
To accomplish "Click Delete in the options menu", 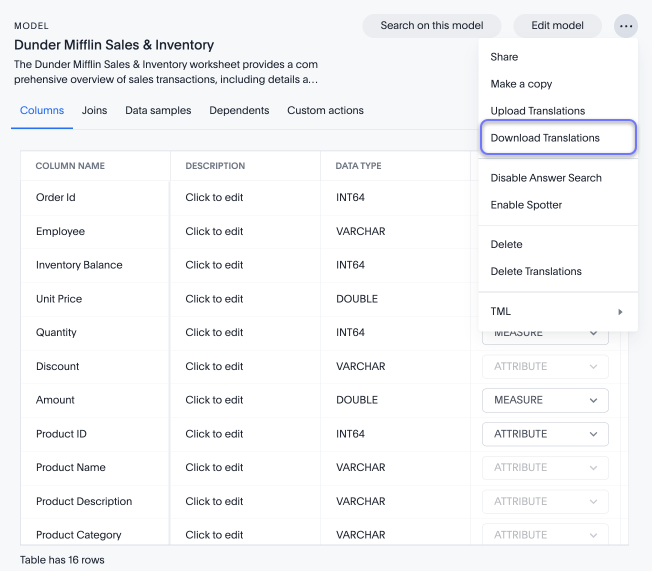I will coord(506,245).
